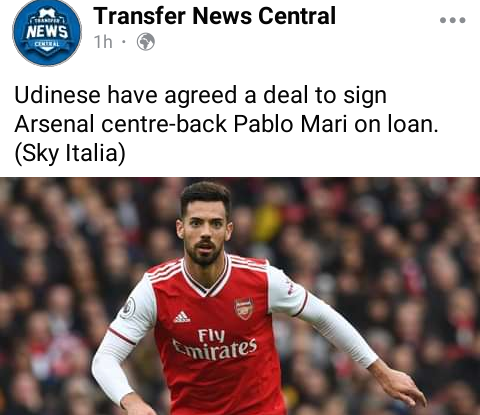Click 'agreed a deal to sign' caption text
This screenshot has width=480, height=415.
click(275, 96)
